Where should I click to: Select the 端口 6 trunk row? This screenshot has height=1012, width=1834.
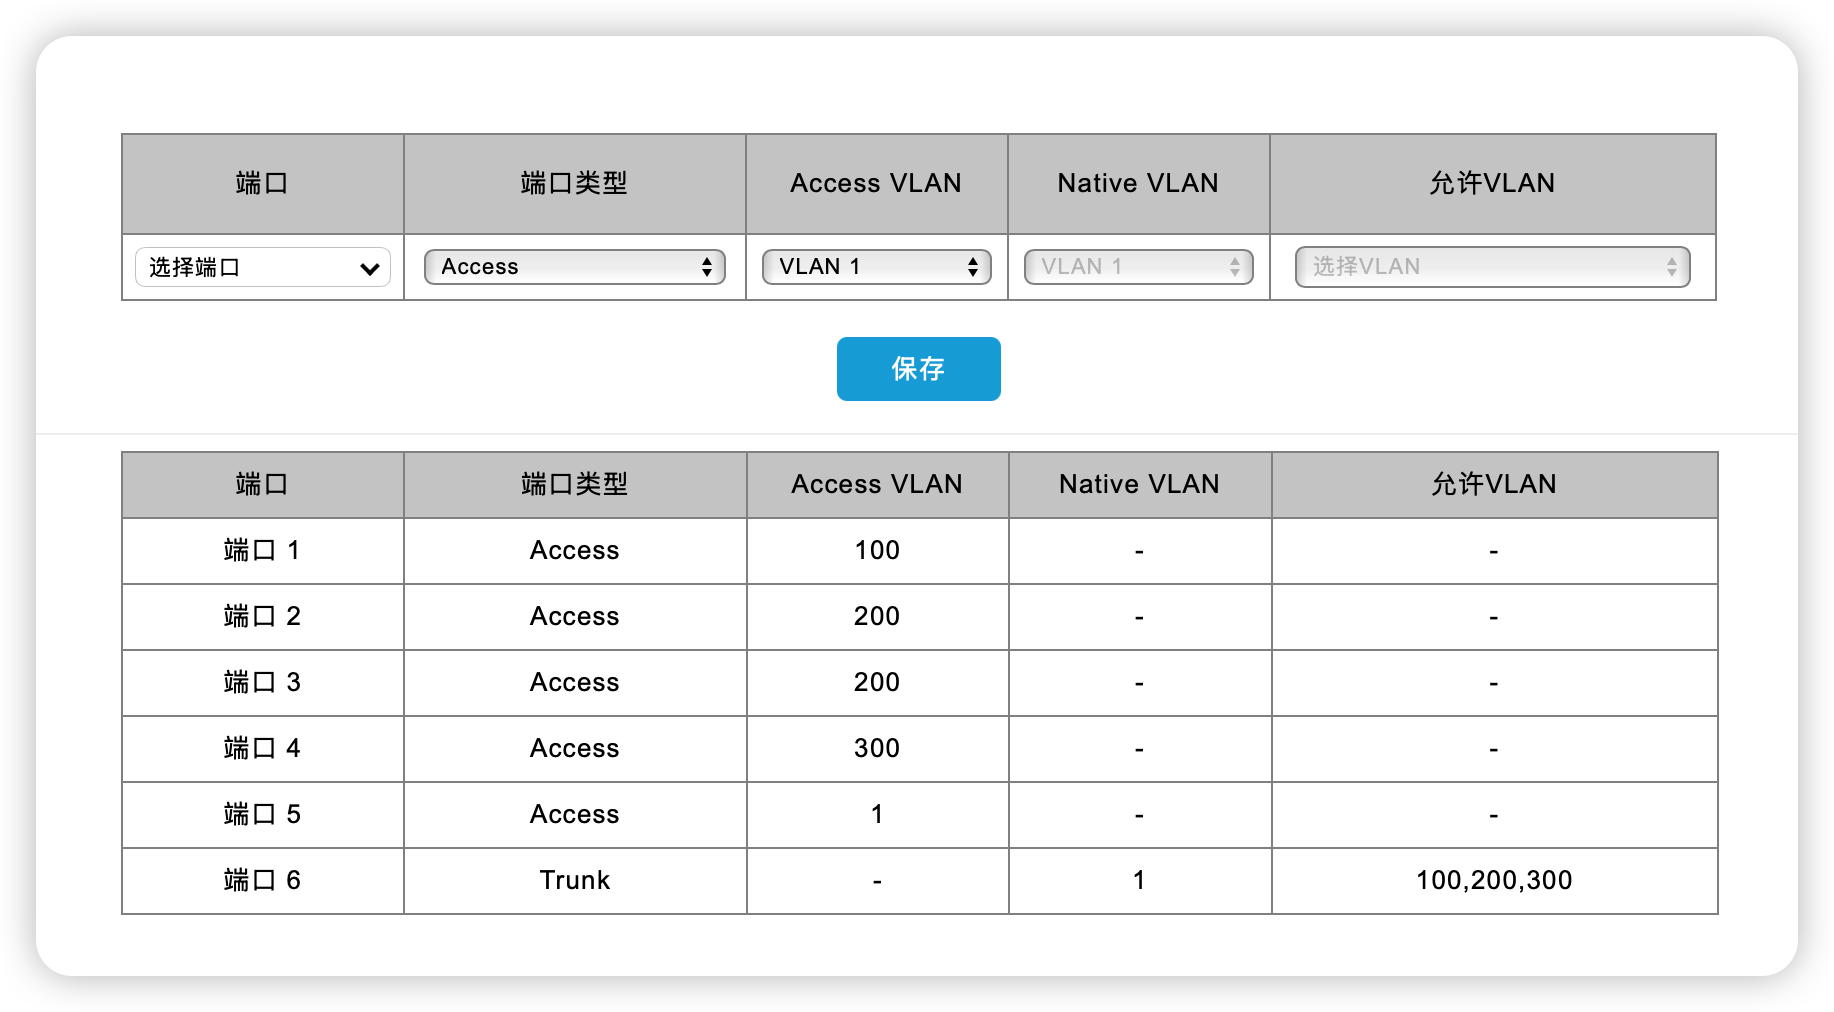(262, 881)
